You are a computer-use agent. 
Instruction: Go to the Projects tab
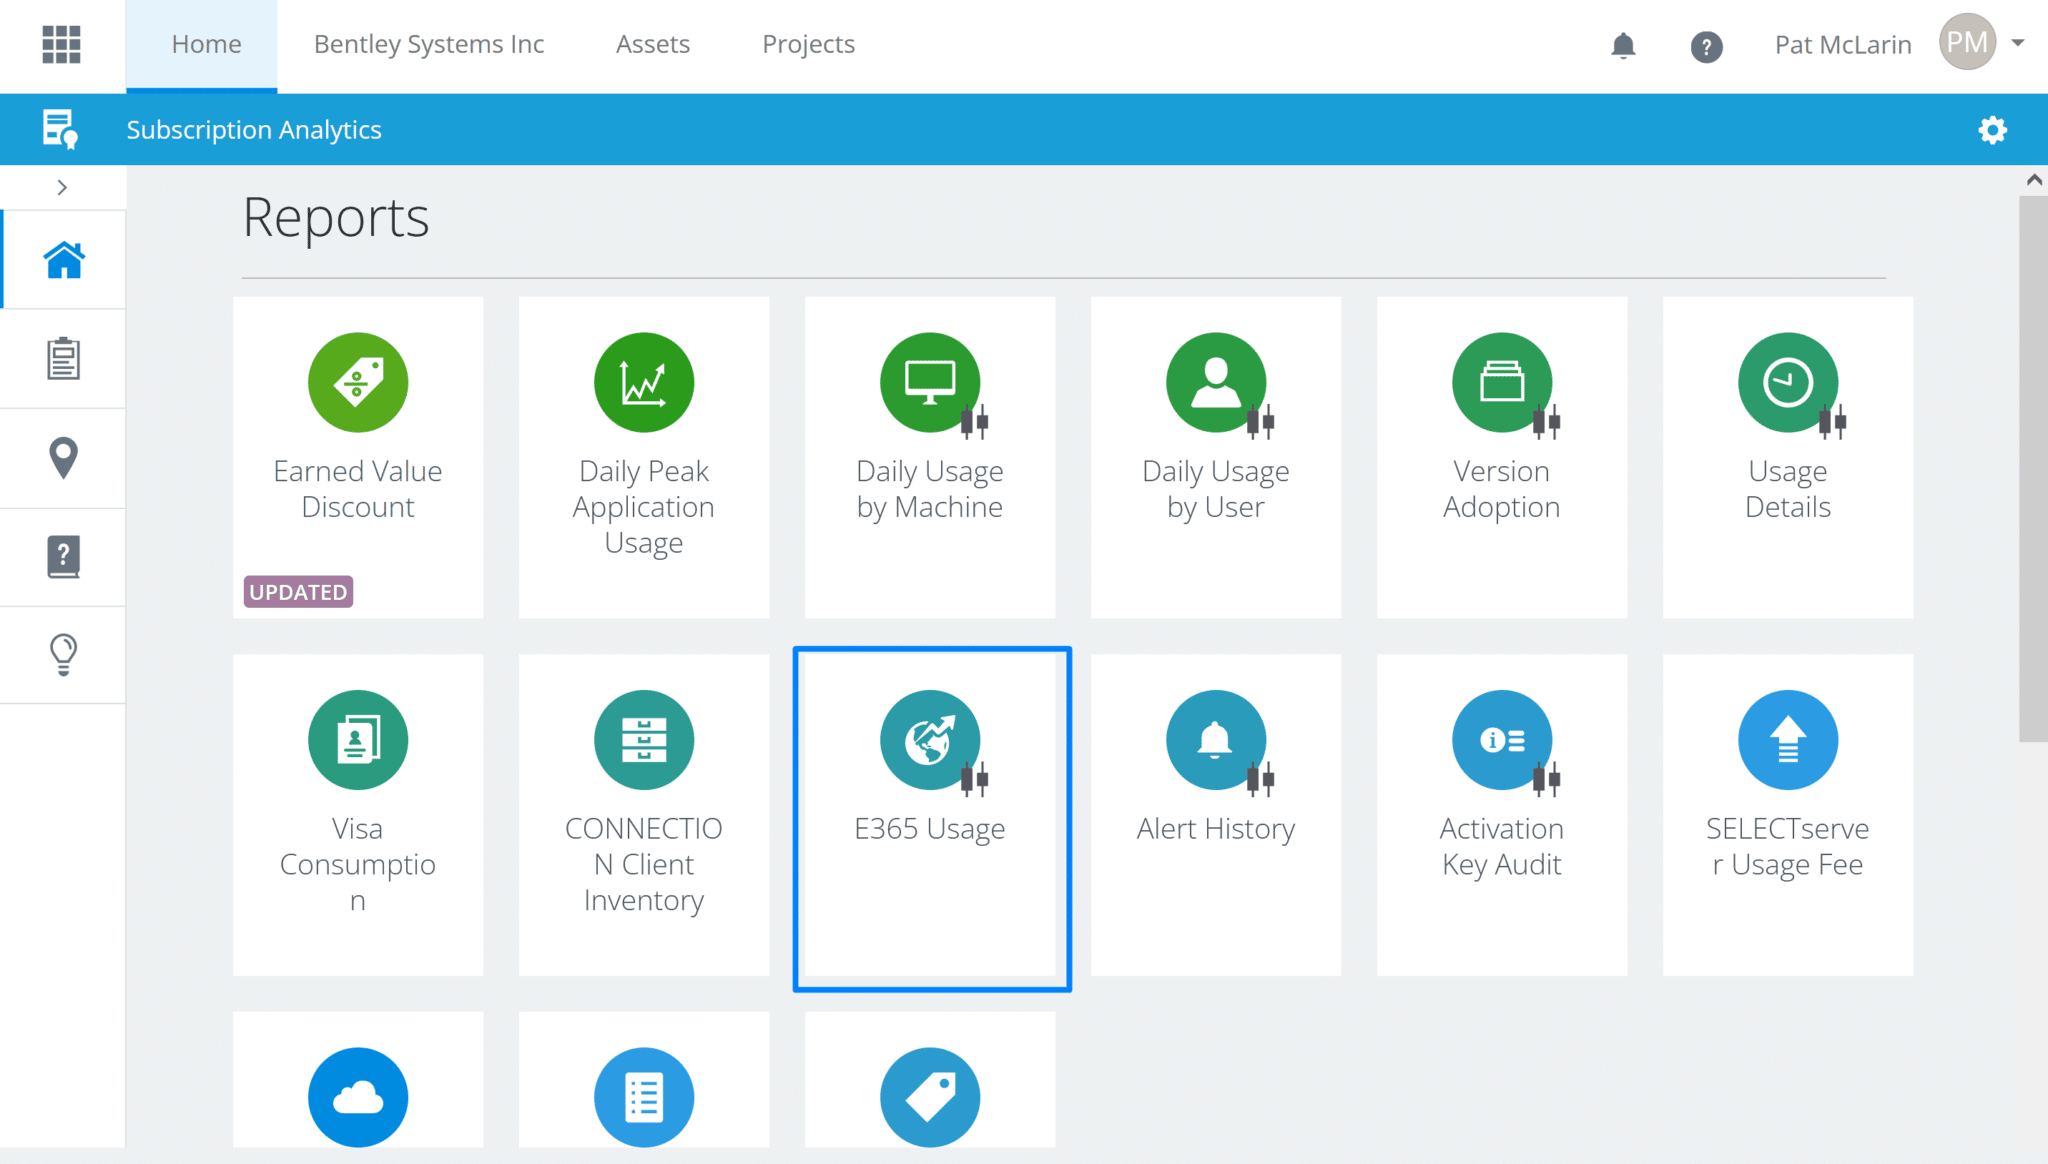(x=808, y=44)
